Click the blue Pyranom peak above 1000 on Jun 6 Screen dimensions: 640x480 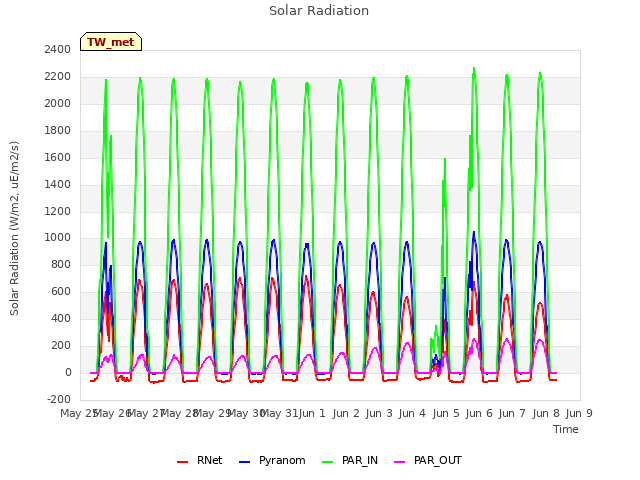point(474,233)
